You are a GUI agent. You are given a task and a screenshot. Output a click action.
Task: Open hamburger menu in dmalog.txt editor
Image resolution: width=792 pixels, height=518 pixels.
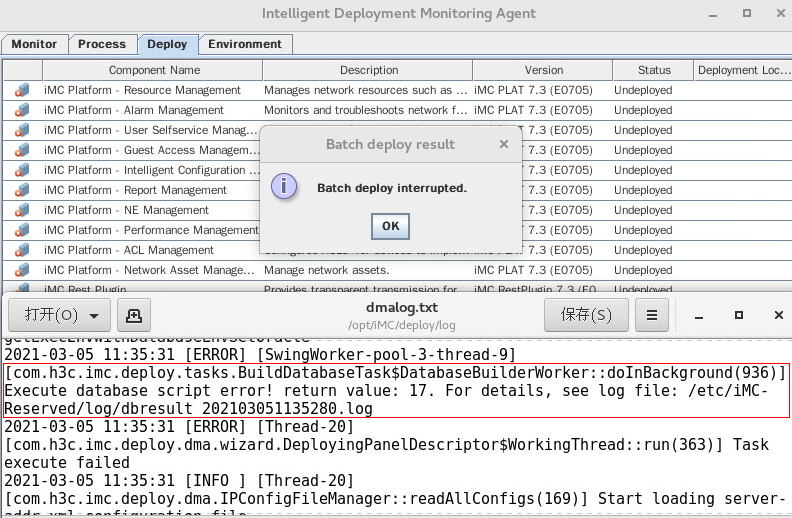coord(652,316)
